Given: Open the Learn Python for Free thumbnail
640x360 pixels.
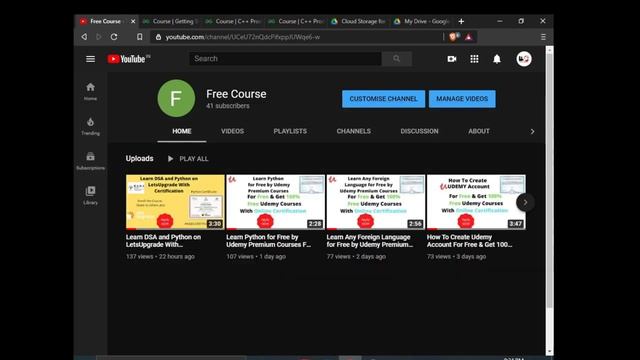Looking at the screenshot, I should [276, 202].
